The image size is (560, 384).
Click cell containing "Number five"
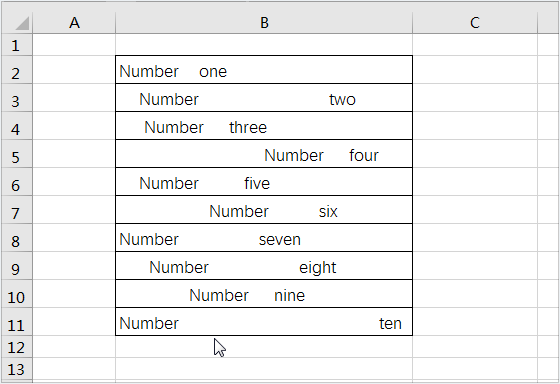264,181
